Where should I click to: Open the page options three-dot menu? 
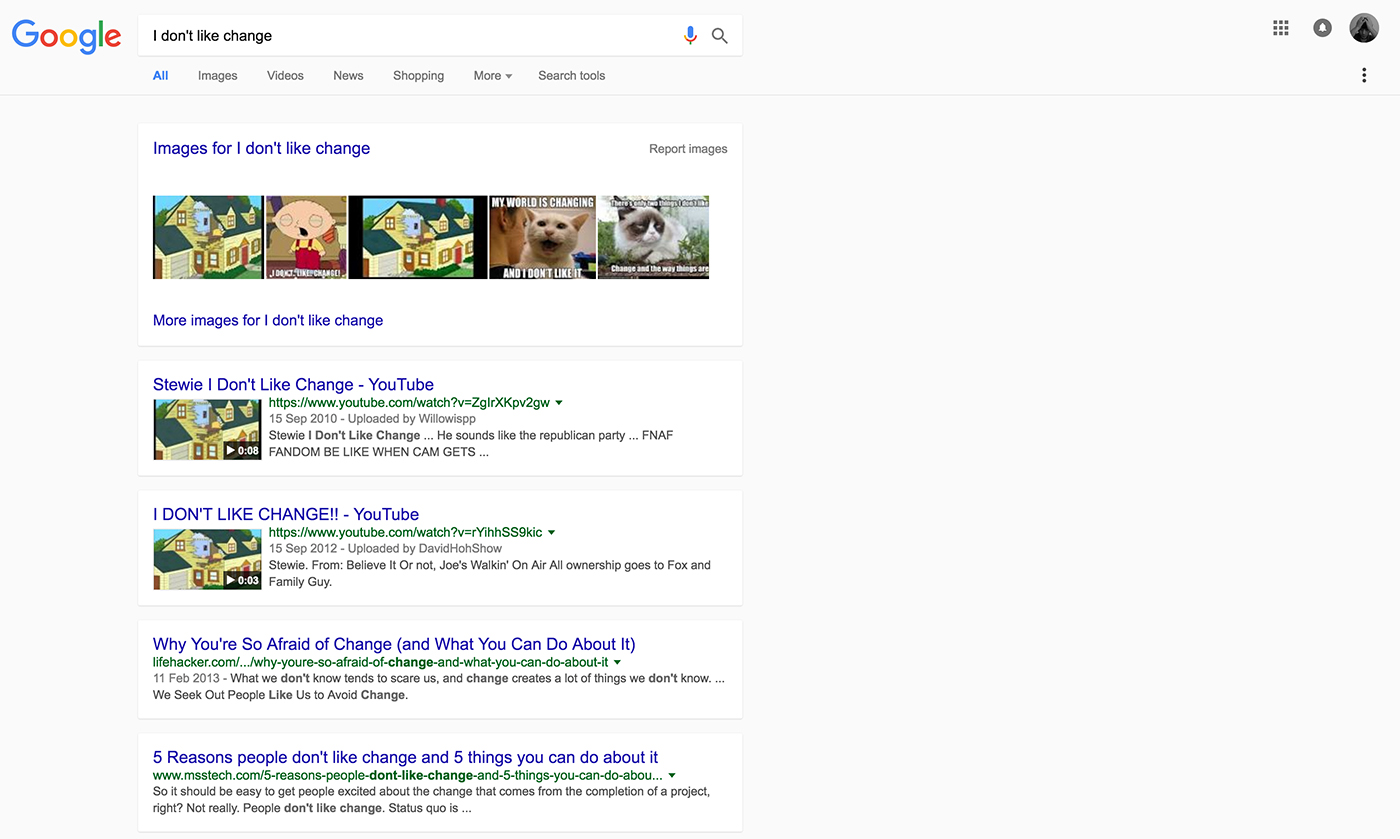(1364, 74)
